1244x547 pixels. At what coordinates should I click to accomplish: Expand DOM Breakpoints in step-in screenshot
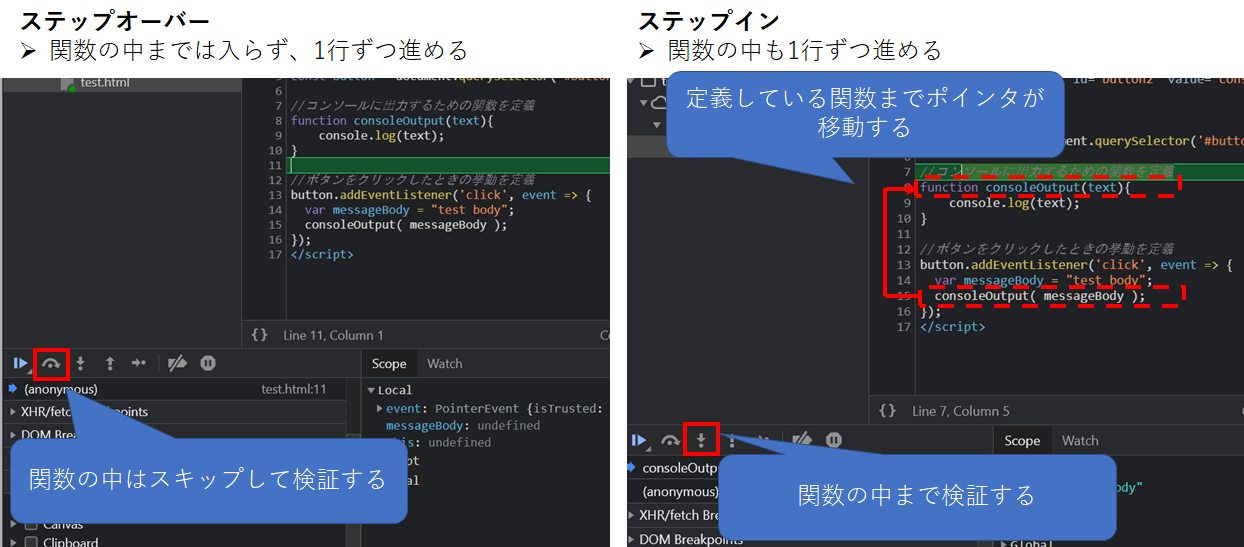[632, 539]
